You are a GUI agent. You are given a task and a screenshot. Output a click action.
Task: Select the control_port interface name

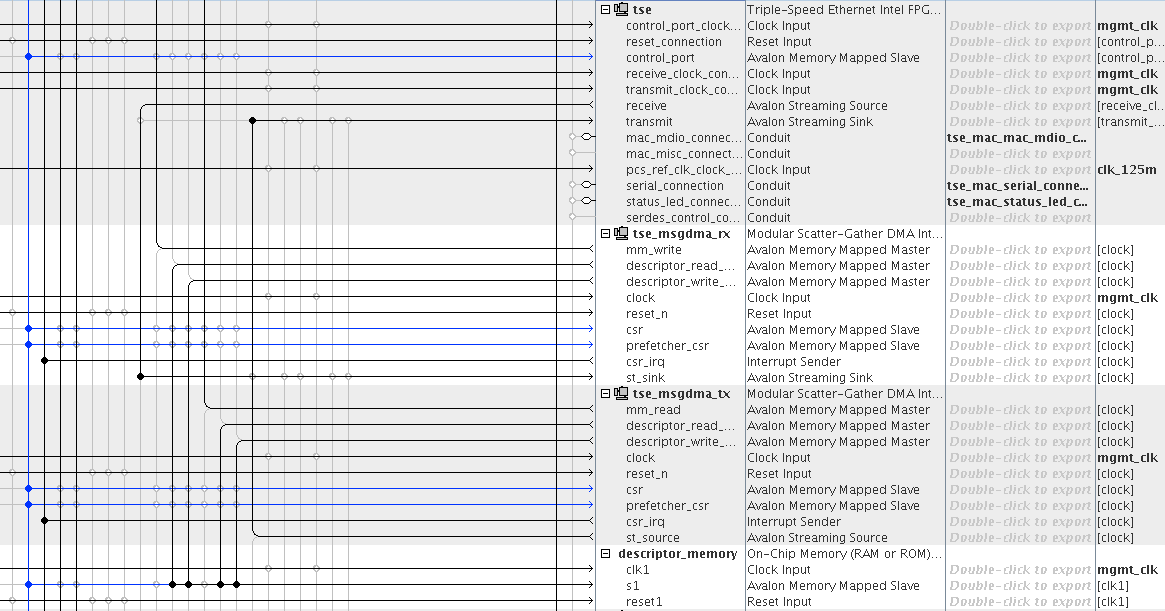click(661, 57)
